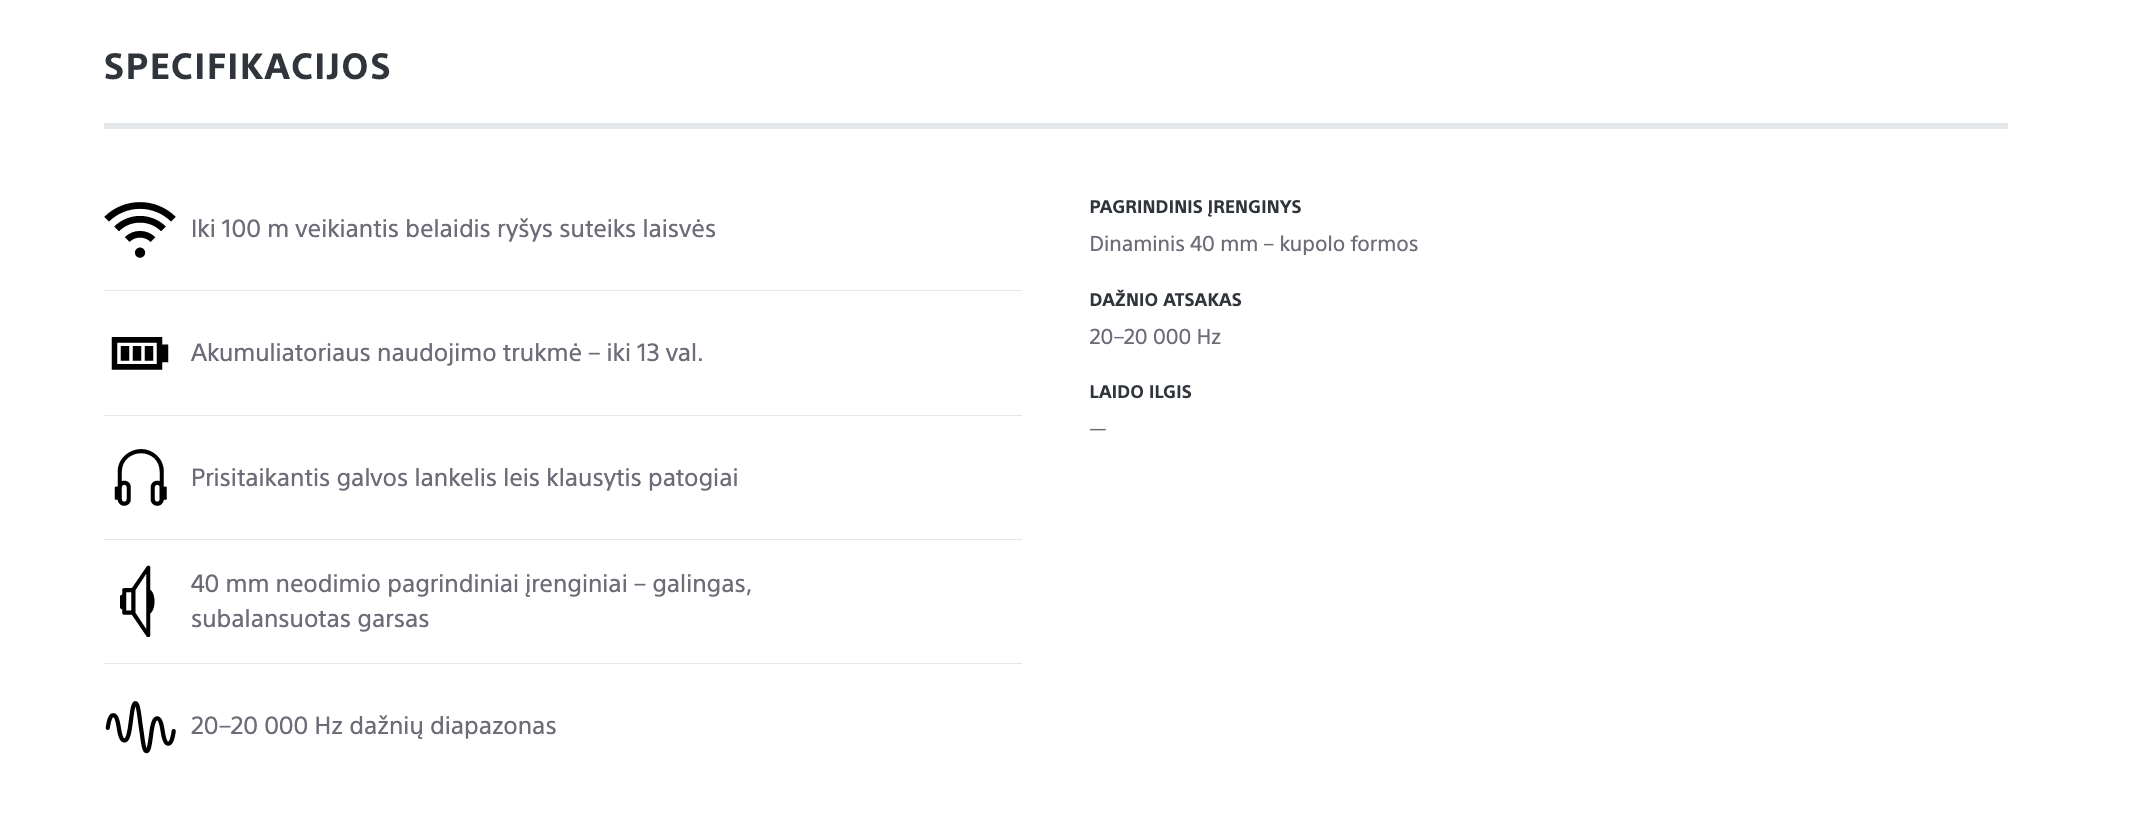
Task: Click the dash value under Laido ilgis
Action: point(1098,429)
